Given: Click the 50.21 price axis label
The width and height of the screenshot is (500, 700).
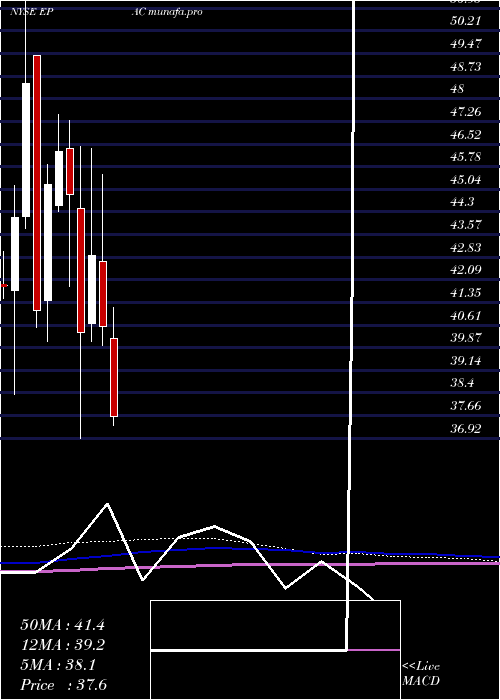Looking at the screenshot, I should [x=466, y=21].
